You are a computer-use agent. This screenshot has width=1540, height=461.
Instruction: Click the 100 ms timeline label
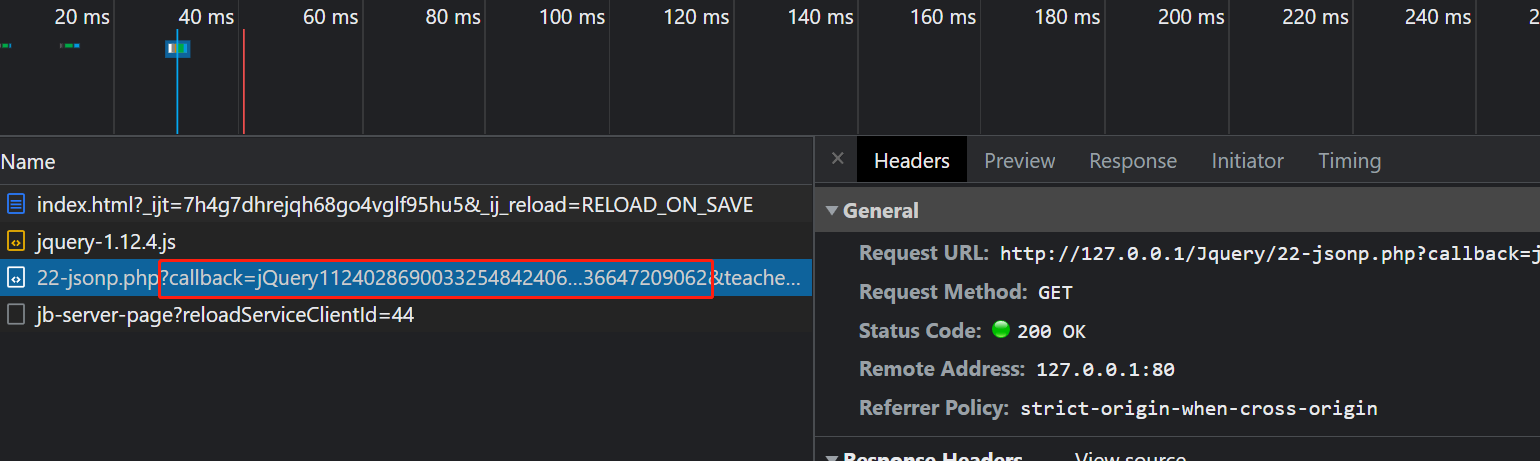click(571, 17)
